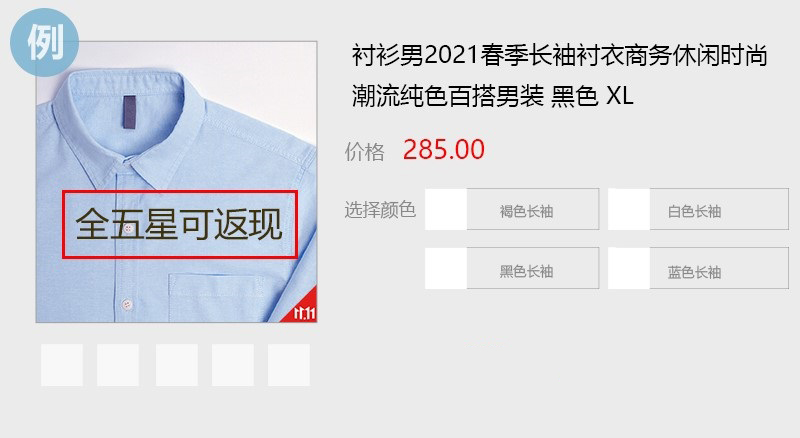800x438 pixels.
Task: Click the white swatch beside 蓝色长袖
Action: pyautogui.click(x=629, y=269)
